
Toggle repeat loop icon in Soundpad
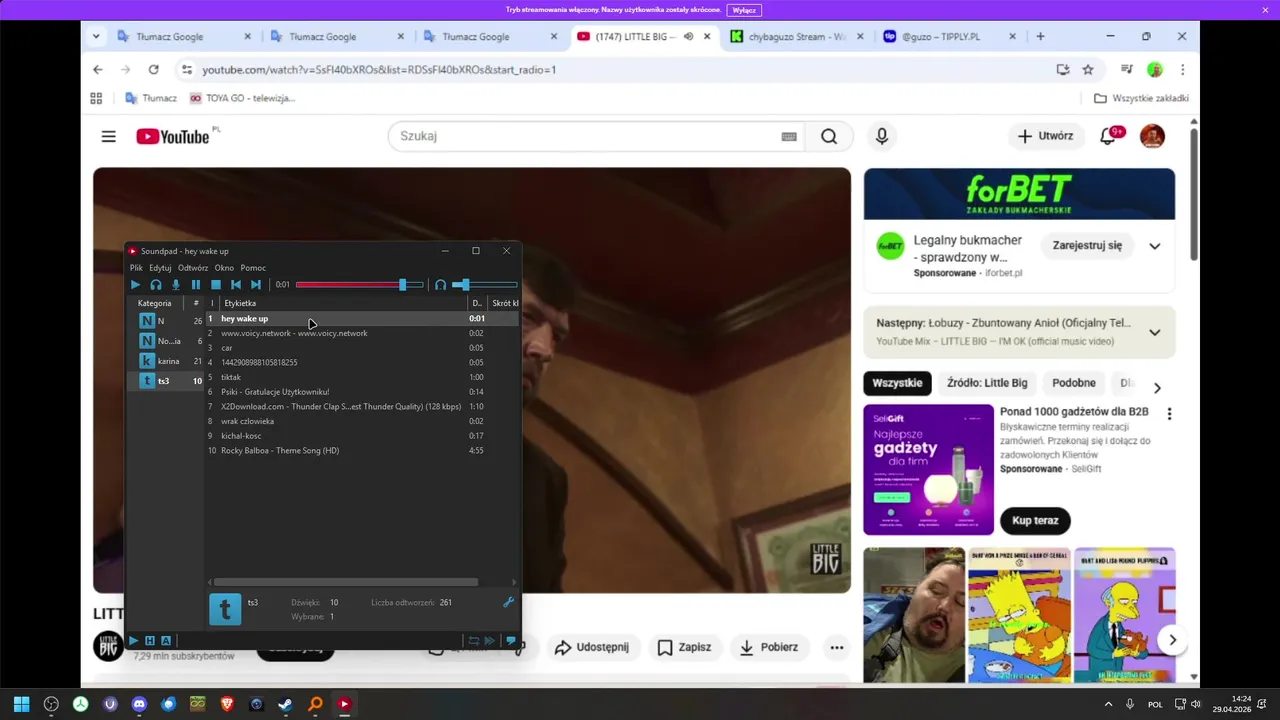click(474, 641)
